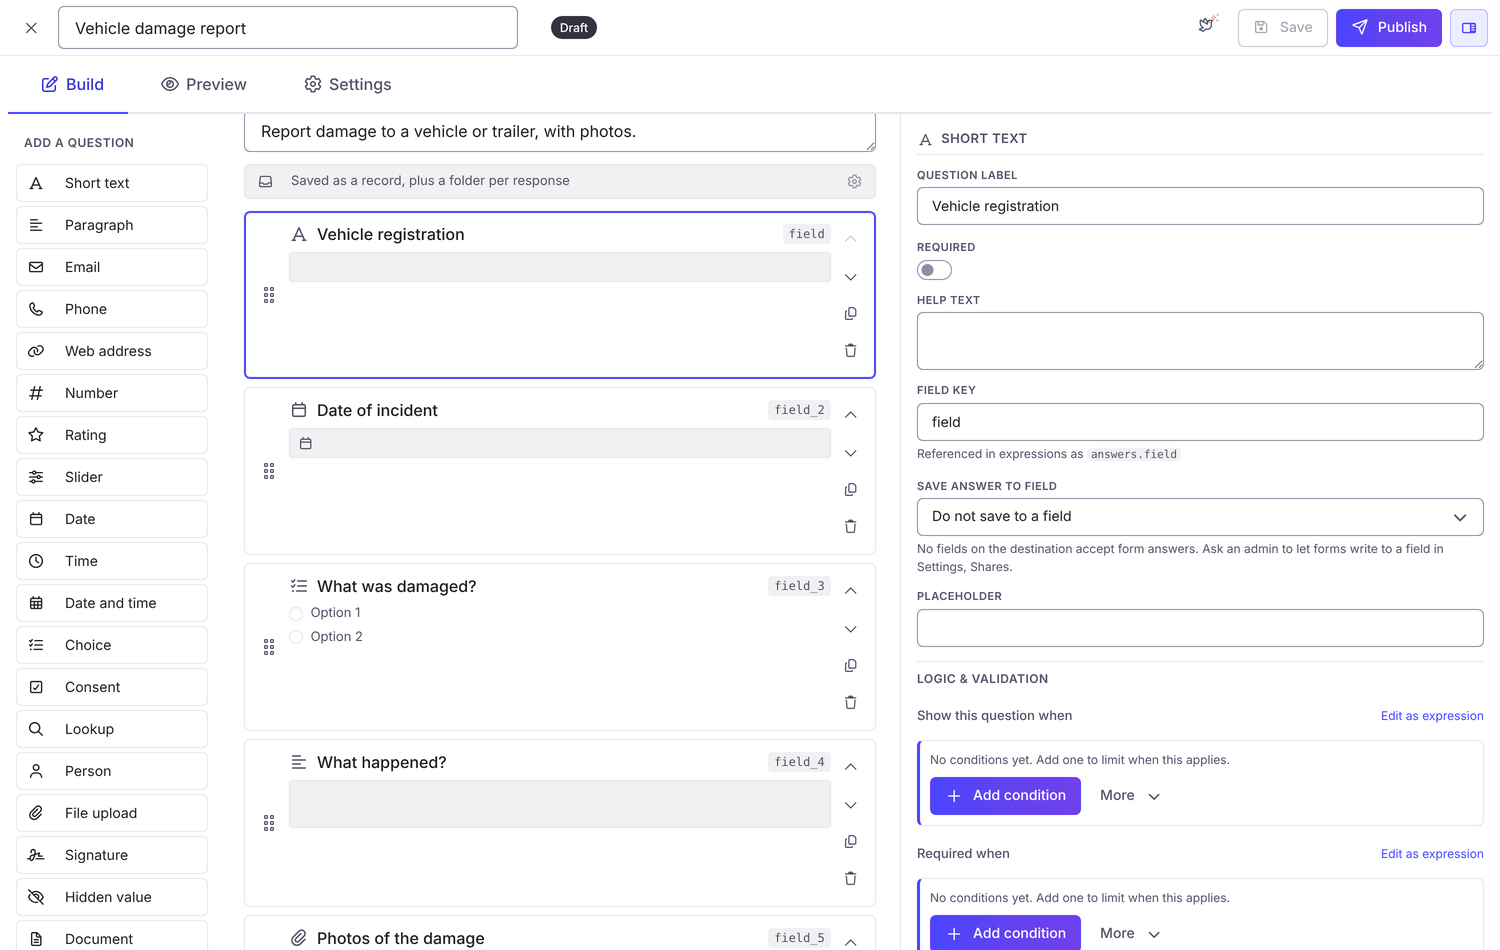Open record destination settings gear
The width and height of the screenshot is (1500, 950).
[x=854, y=181]
